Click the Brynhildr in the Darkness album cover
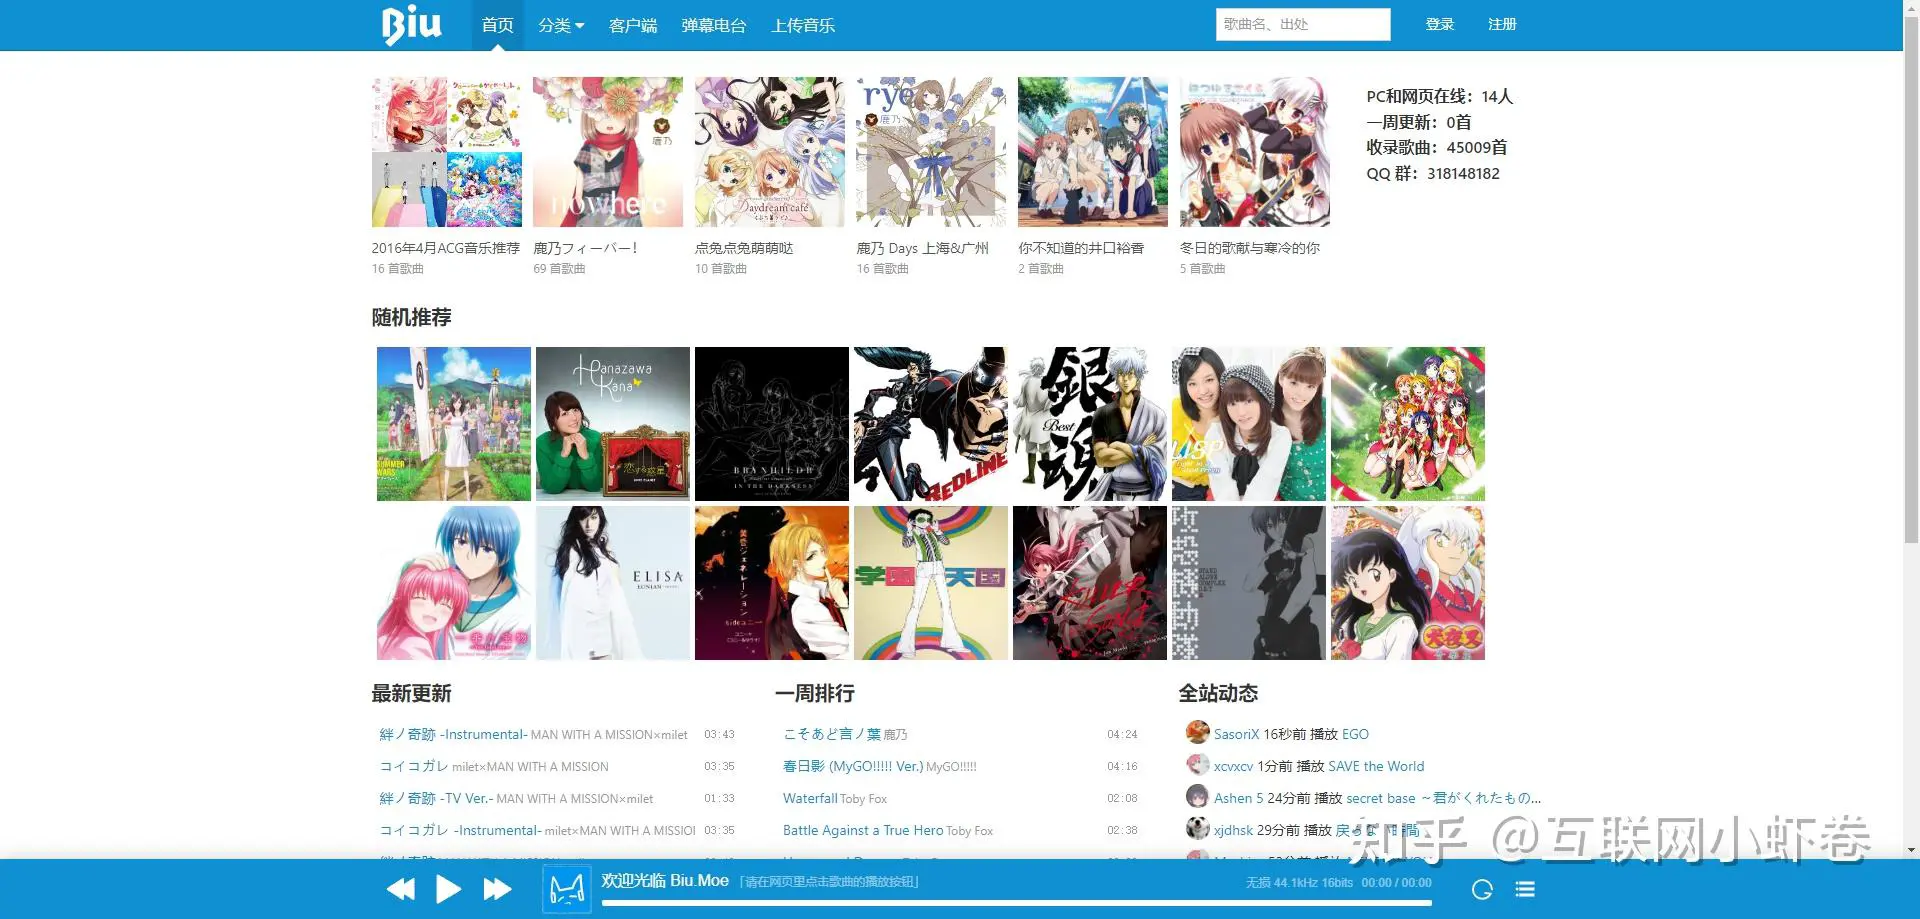 coord(772,424)
